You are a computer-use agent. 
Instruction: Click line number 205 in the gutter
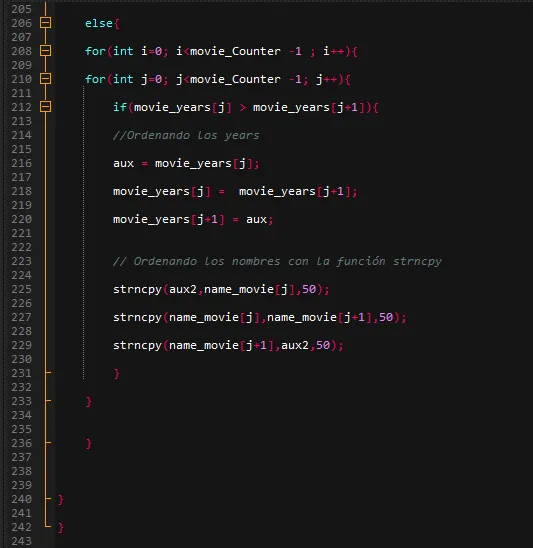pyautogui.click(x=21, y=9)
